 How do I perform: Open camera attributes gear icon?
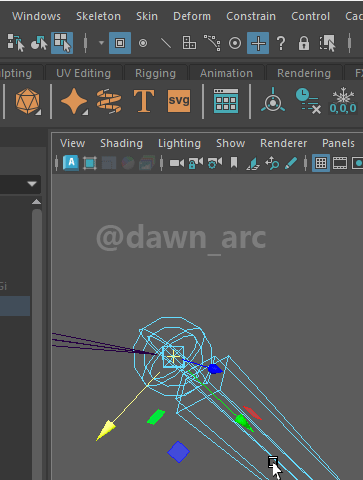tap(215, 163)
